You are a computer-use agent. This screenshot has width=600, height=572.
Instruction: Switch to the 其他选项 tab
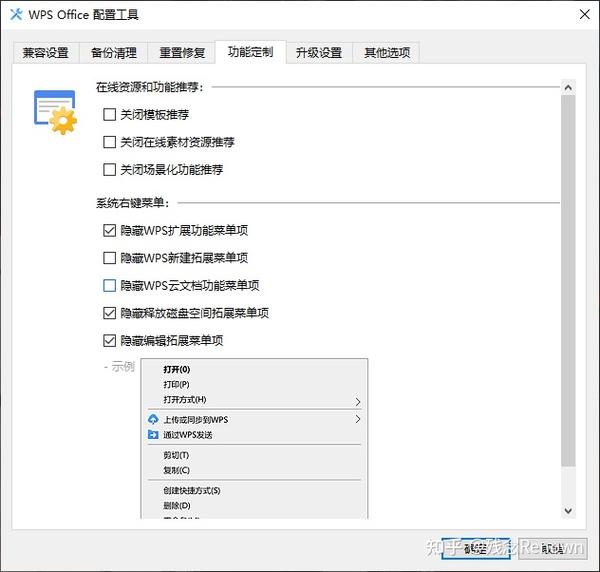pyautogui.click(x=386, y=52)
